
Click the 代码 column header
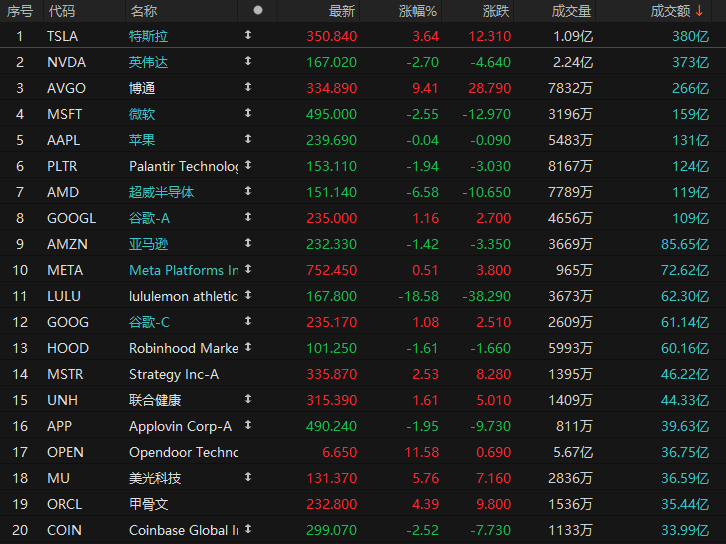[61, 11]
